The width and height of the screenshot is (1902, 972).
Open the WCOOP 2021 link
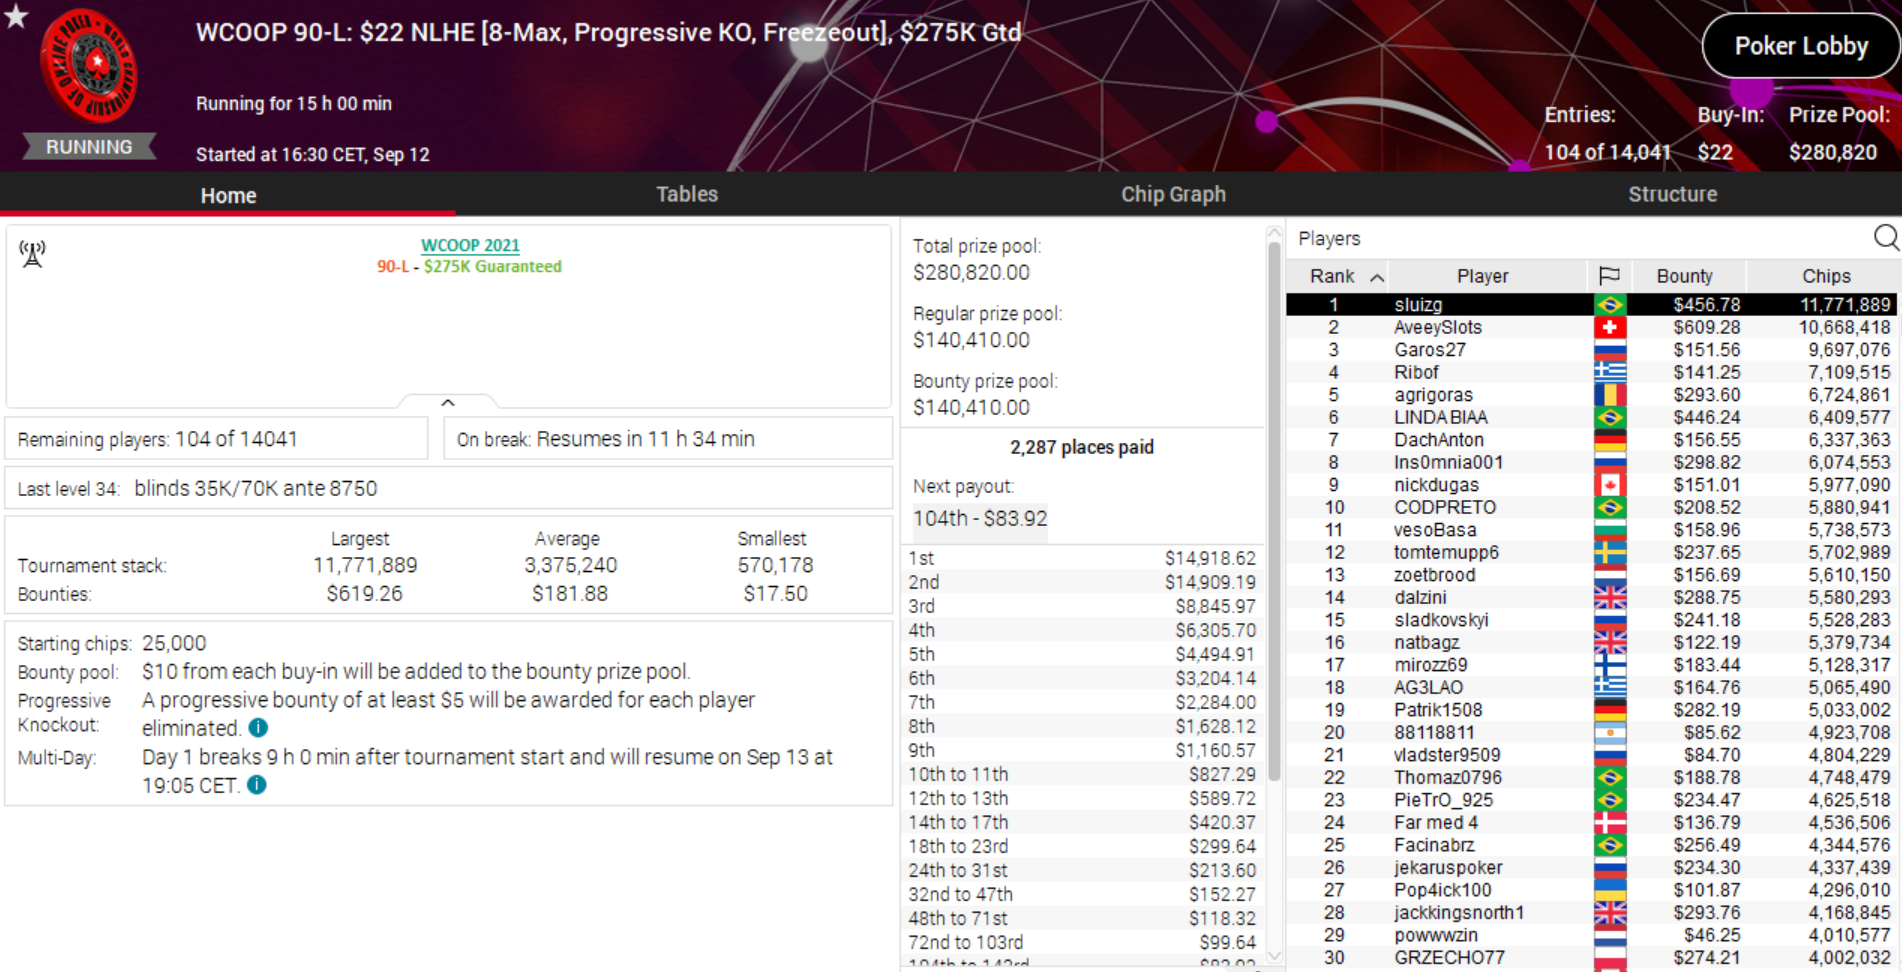470,245
